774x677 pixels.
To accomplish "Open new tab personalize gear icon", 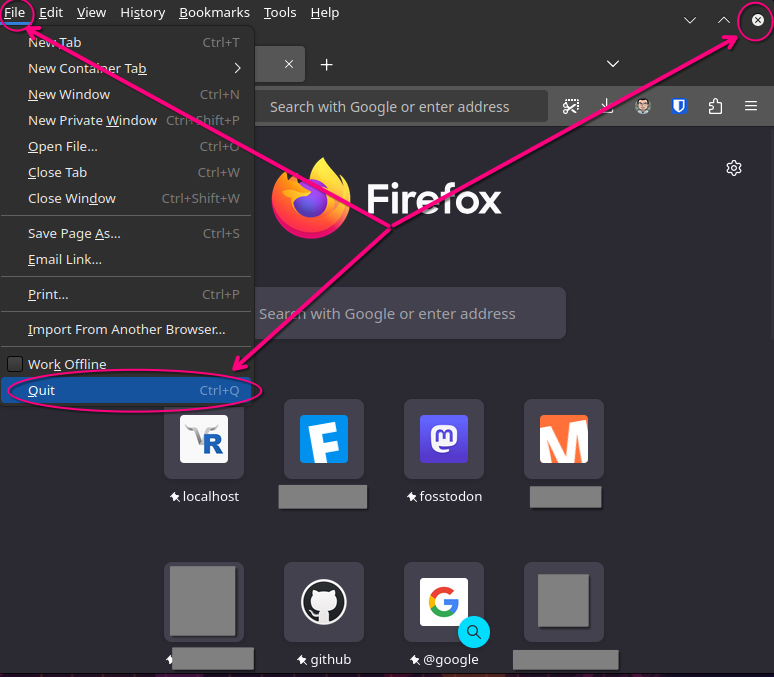I will pos(734,168).
